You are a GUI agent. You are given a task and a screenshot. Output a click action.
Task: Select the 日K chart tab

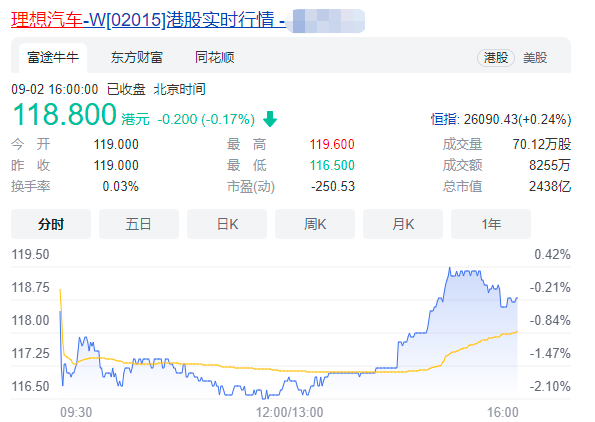(227, 224)
